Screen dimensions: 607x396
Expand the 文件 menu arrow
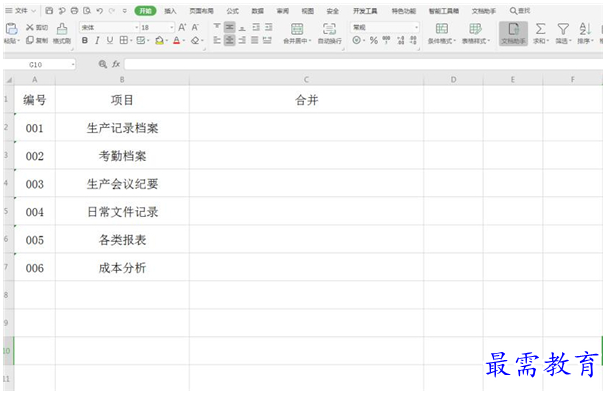(33, 11)
